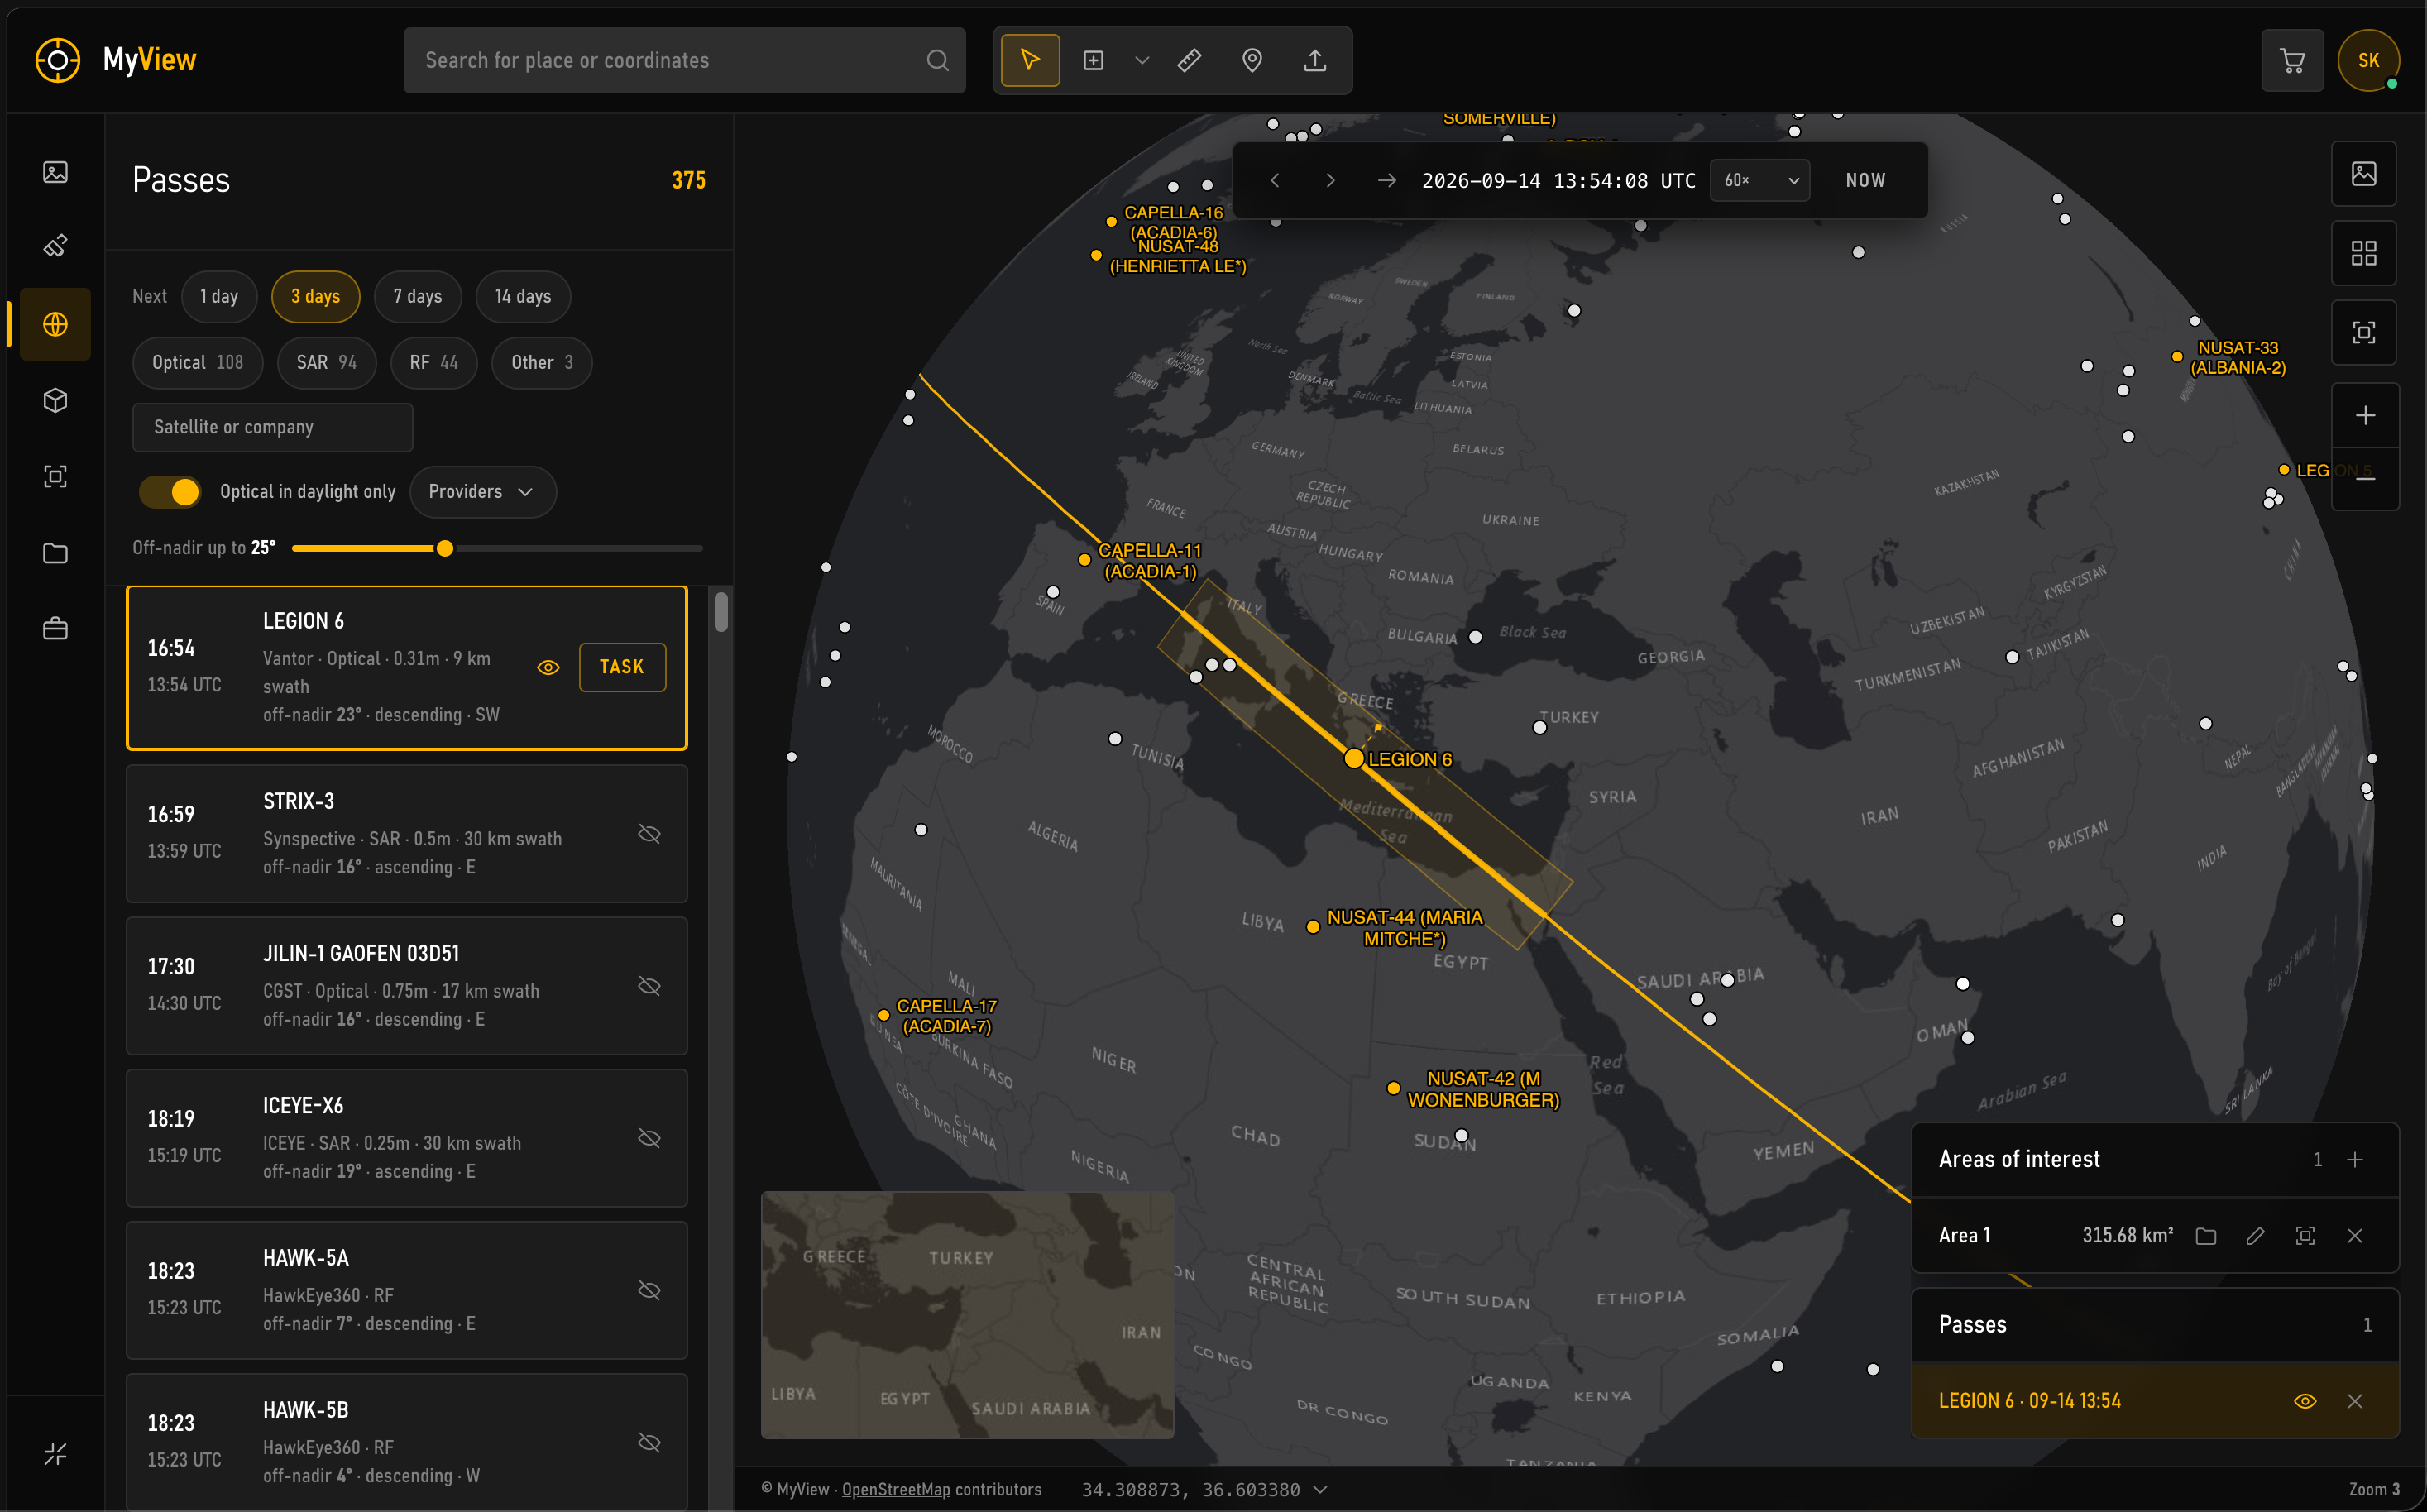Toggle Optical in daylight only switch
Screen dimensions: 2427x1512
click(x=170, y=491)
